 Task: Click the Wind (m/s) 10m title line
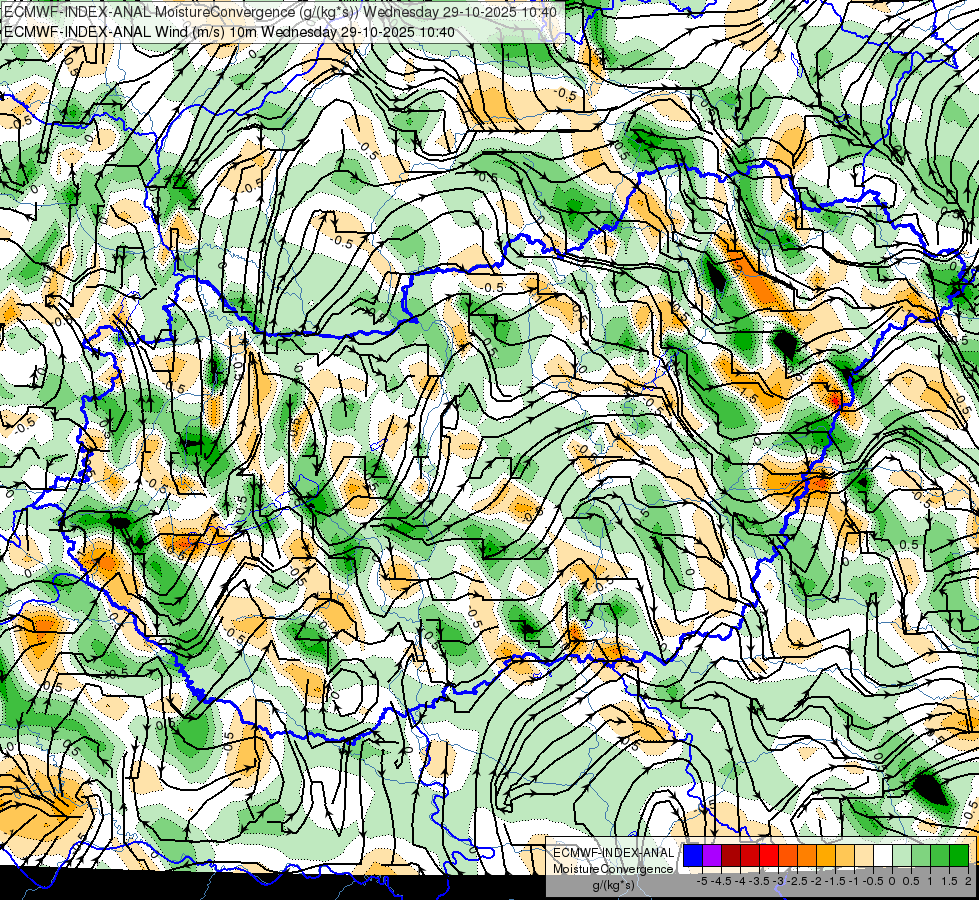tap(229, 32)
